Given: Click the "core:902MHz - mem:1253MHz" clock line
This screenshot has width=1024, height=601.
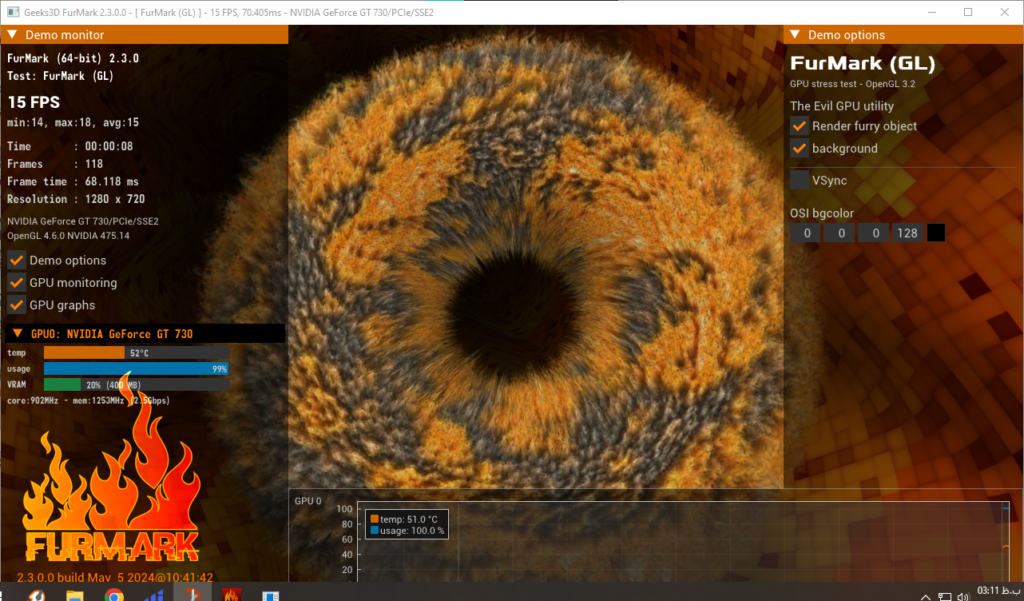Looking at the screenshot, I should [88, 400].
